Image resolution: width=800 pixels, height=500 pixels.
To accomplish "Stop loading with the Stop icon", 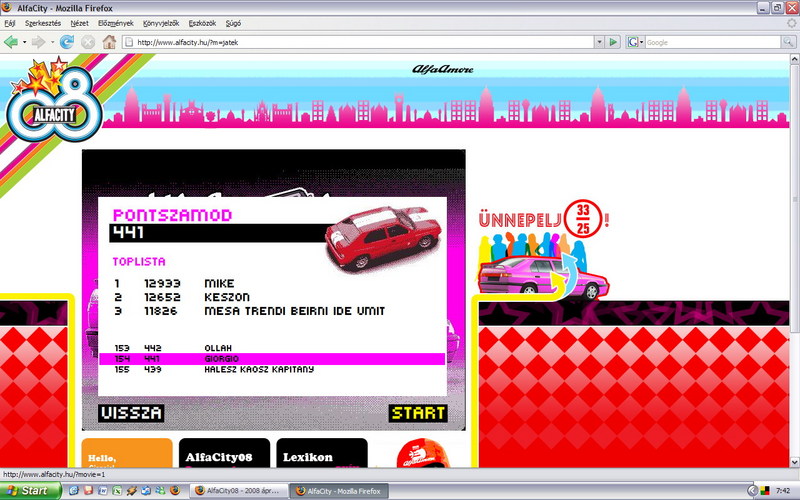I will tap(88, 42).
